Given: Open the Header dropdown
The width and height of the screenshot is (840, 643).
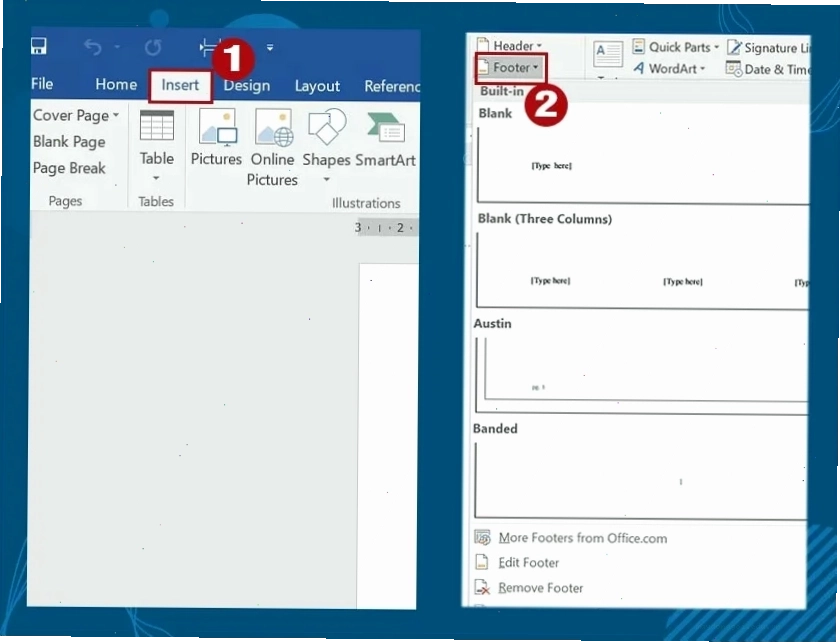Looking at the screenshot, I should [x=509, y=46].
